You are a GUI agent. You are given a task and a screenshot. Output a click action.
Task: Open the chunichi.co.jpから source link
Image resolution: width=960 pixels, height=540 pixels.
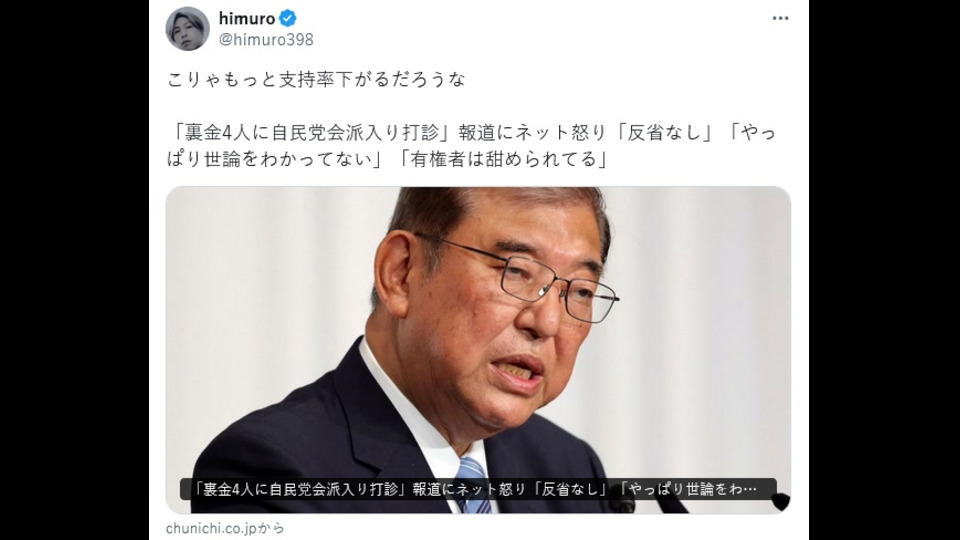[225, 528]
